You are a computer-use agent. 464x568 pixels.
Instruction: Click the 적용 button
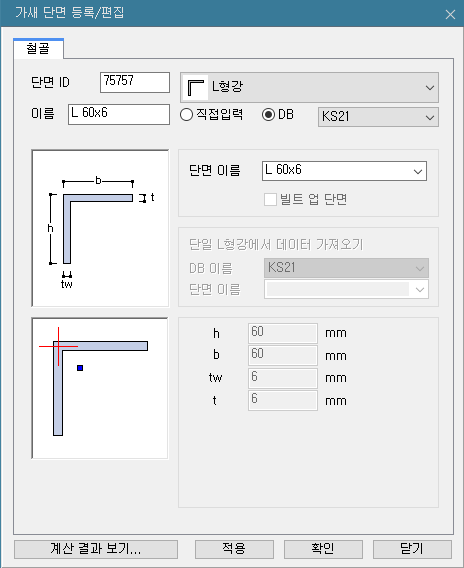click(234, 549)
